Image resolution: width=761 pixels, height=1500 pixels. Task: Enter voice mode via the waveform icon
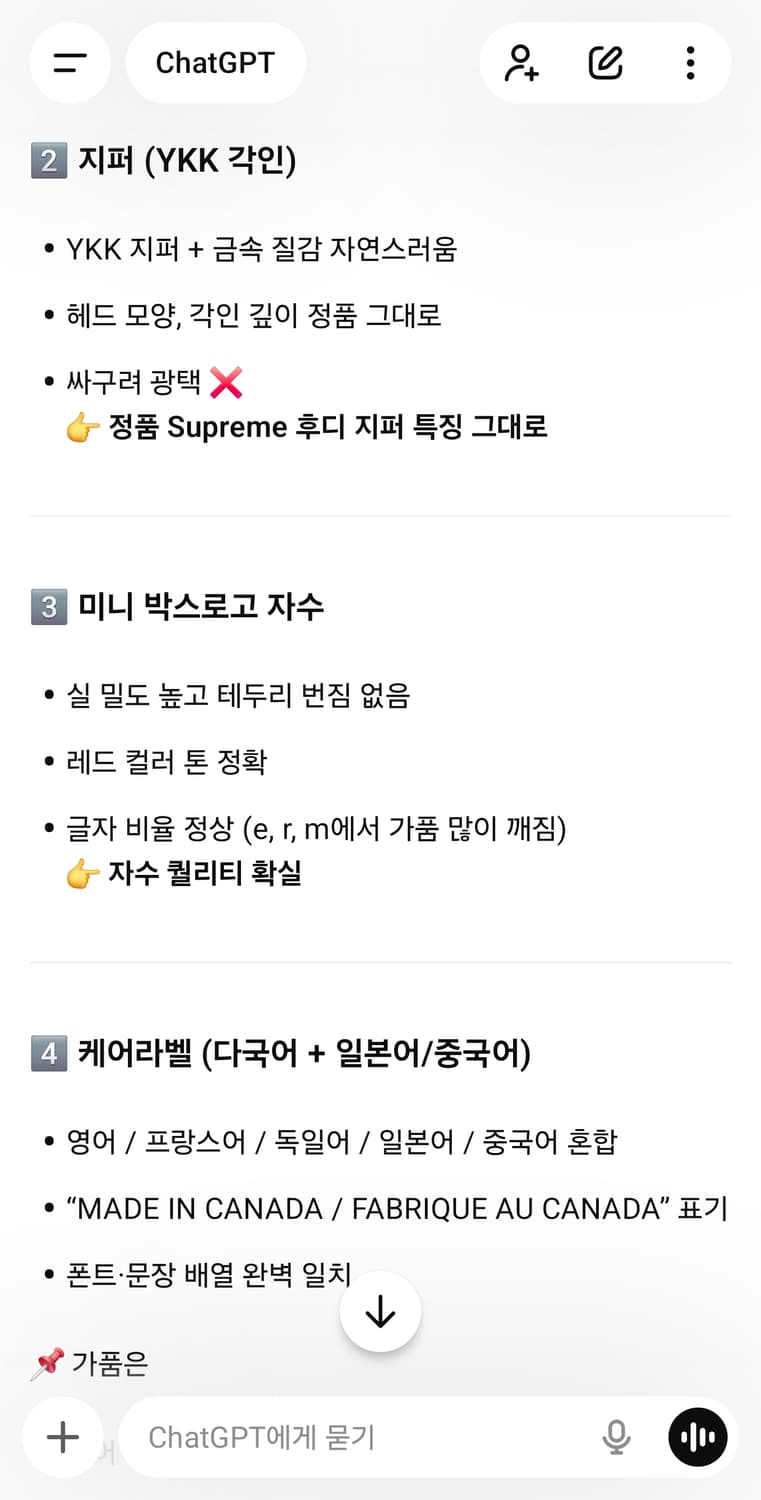tap(697, 1437)
